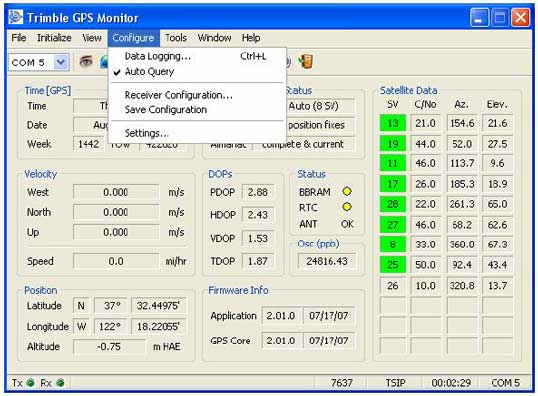Viewport: 538px width, 396px height.
Task: Click the eye monitor icon in toolbar
Action: coord(86,62)
